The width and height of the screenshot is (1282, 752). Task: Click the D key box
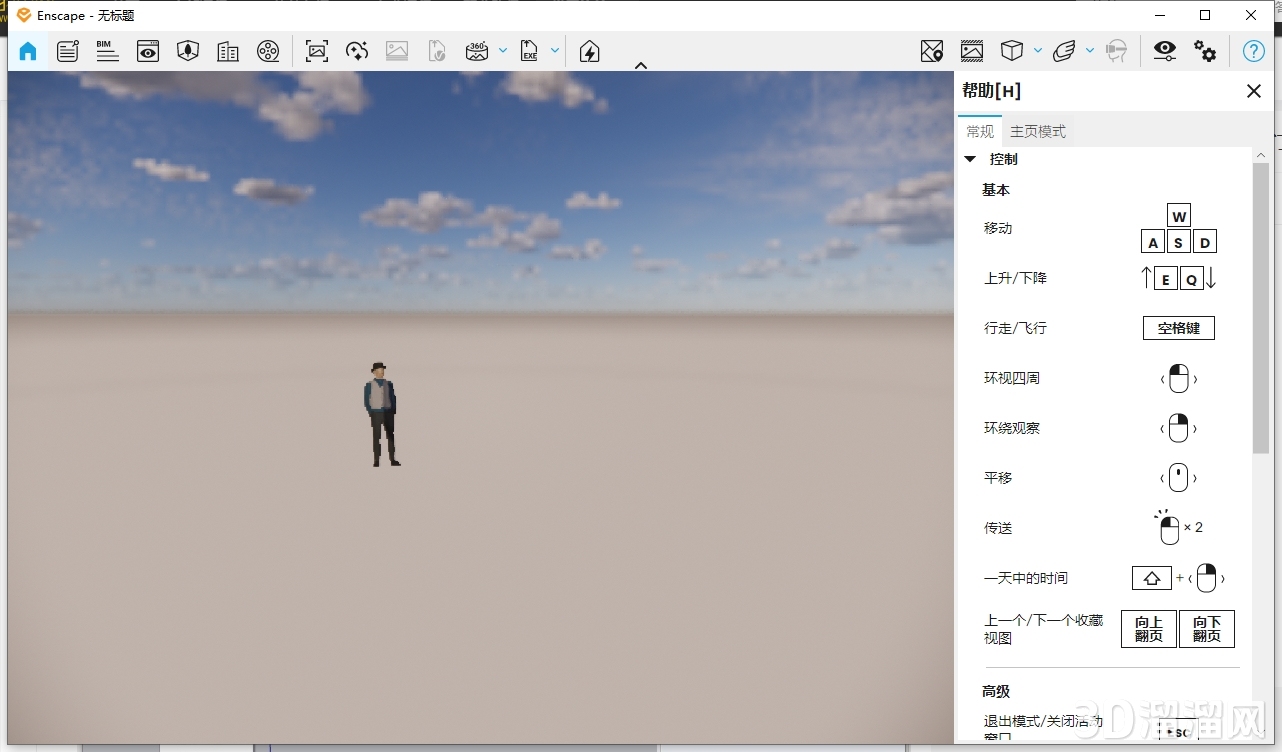[x=1205, y=242]
